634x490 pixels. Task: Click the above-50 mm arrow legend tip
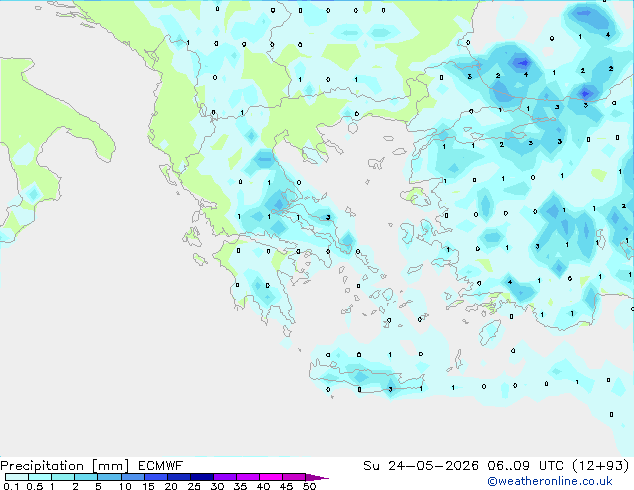tap(317, 477)
